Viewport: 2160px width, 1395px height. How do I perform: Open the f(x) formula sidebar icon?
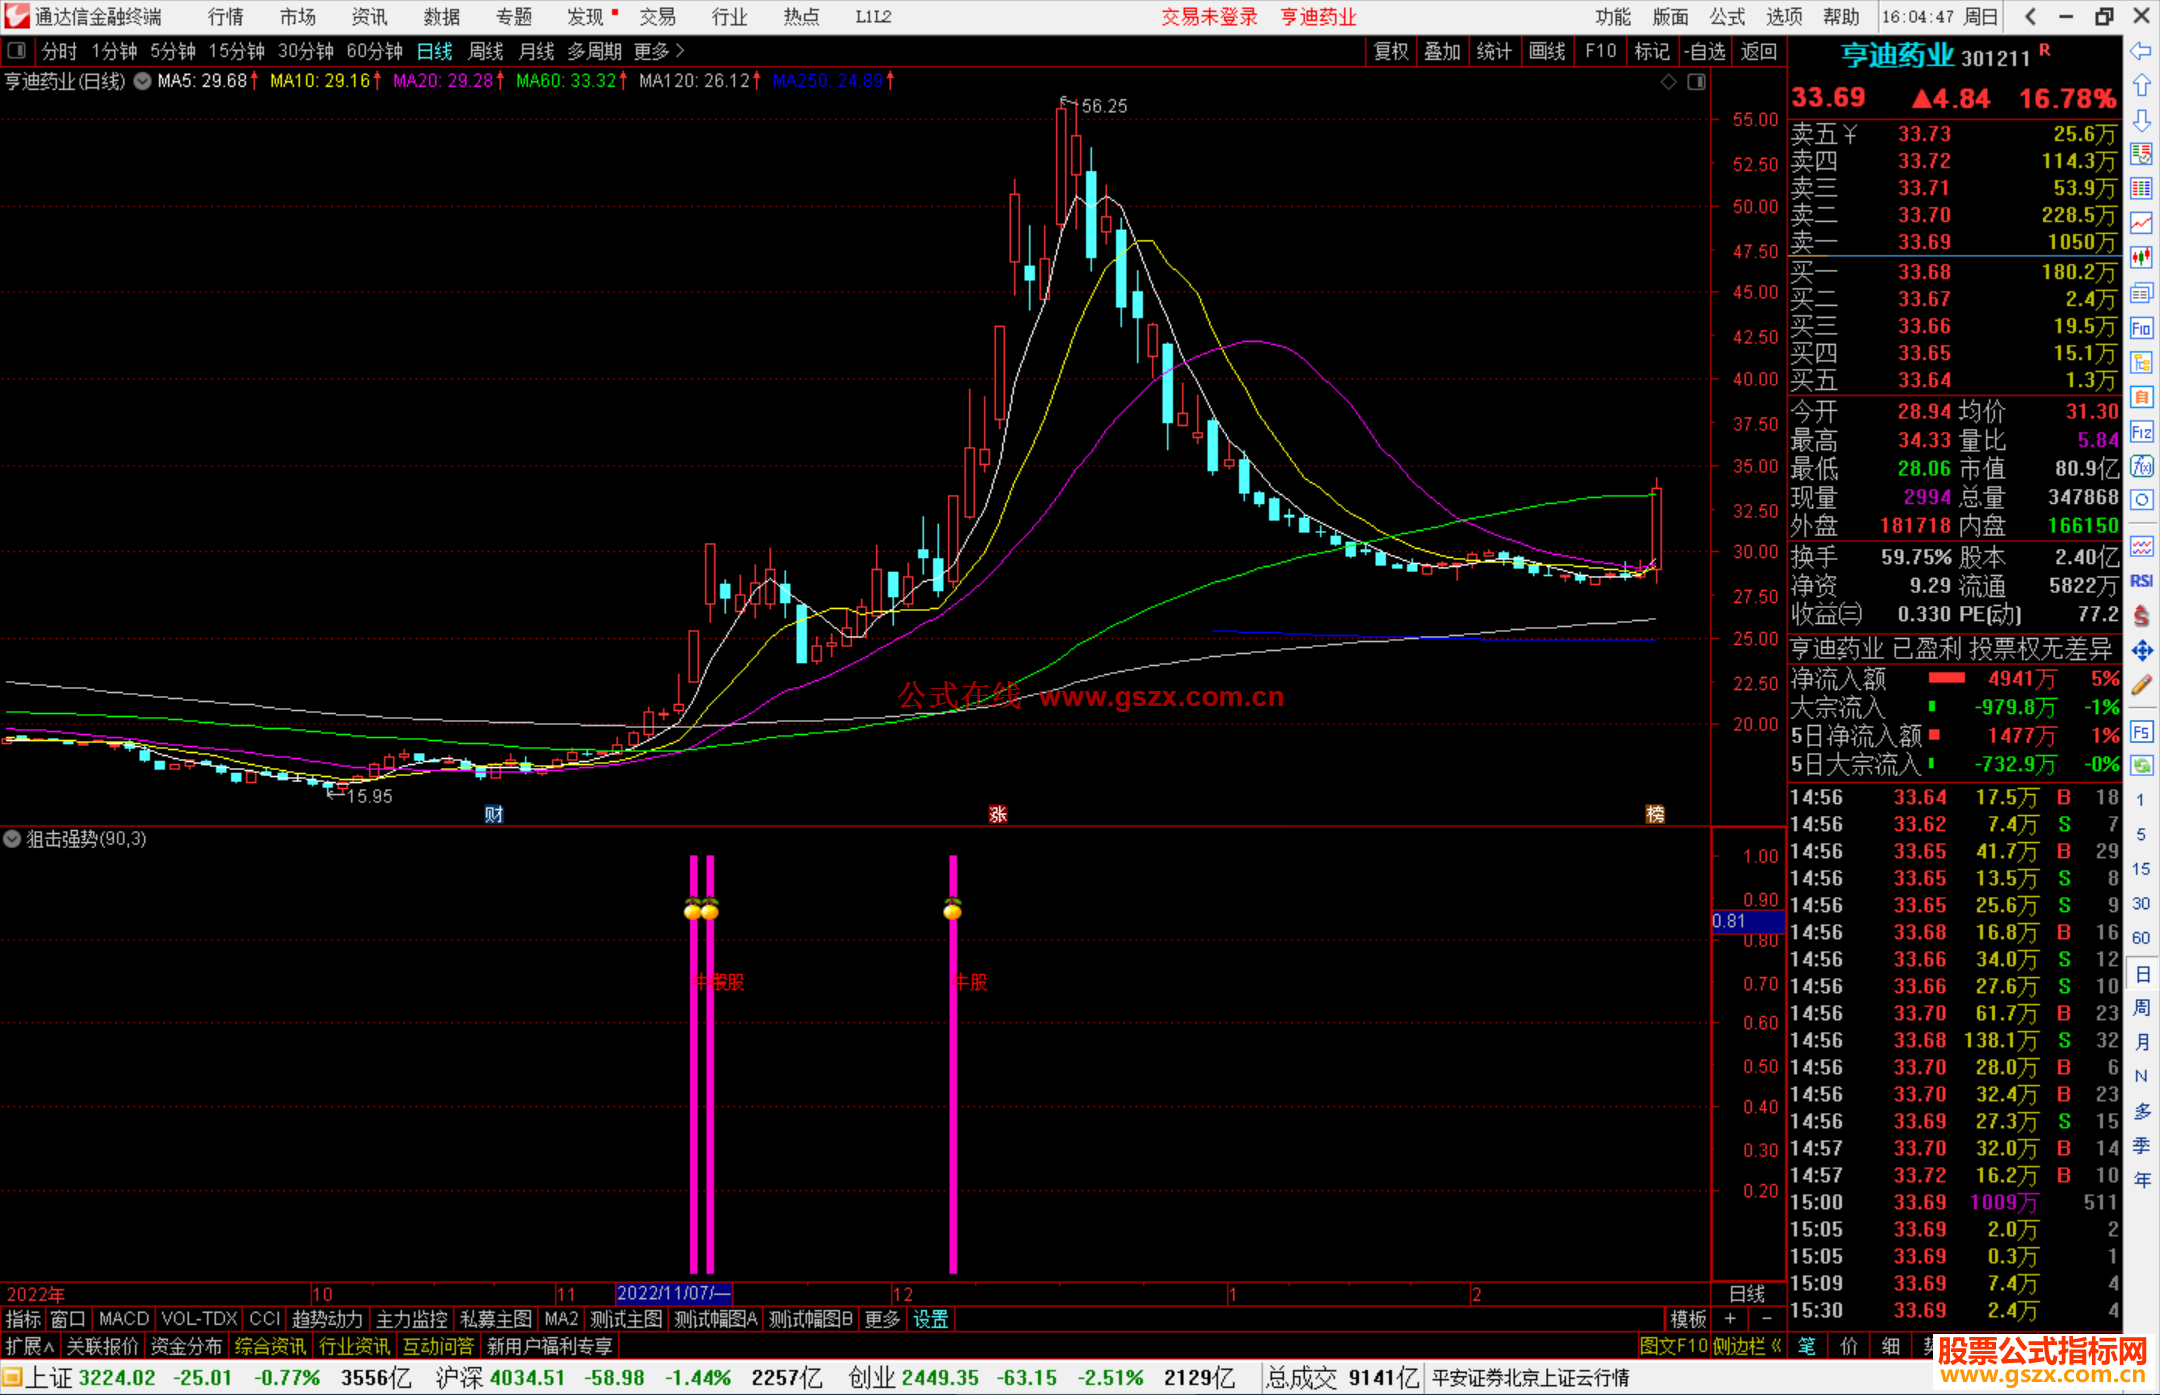click(2140, 466)
